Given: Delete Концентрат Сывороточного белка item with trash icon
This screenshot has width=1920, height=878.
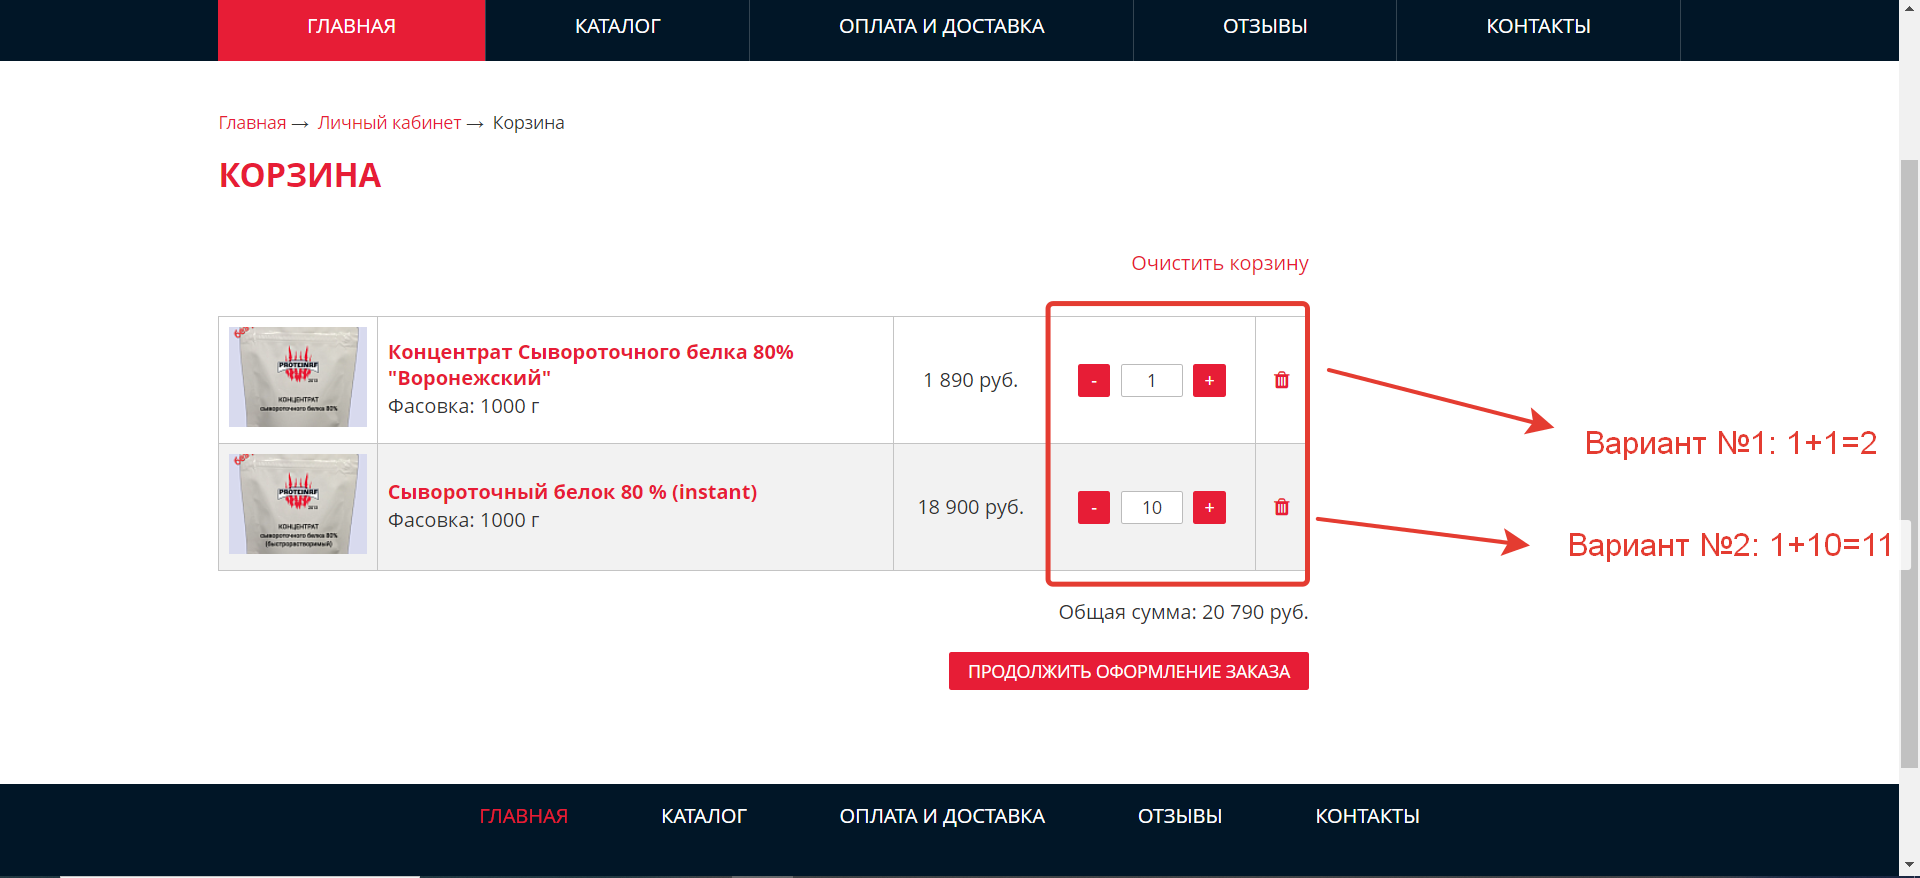Looking at the screenshot, I should click(1281, 380).
